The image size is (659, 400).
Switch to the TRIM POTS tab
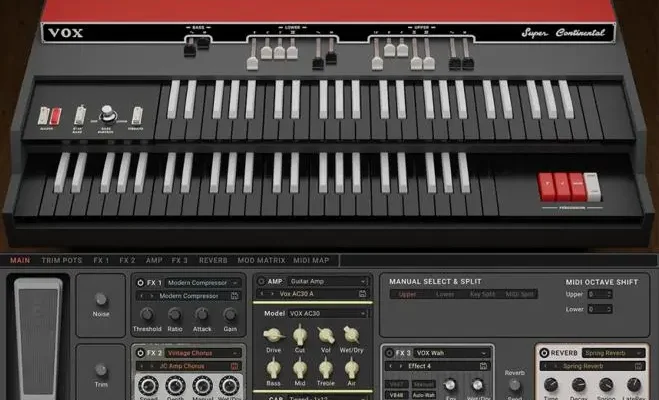pos(63,260)
